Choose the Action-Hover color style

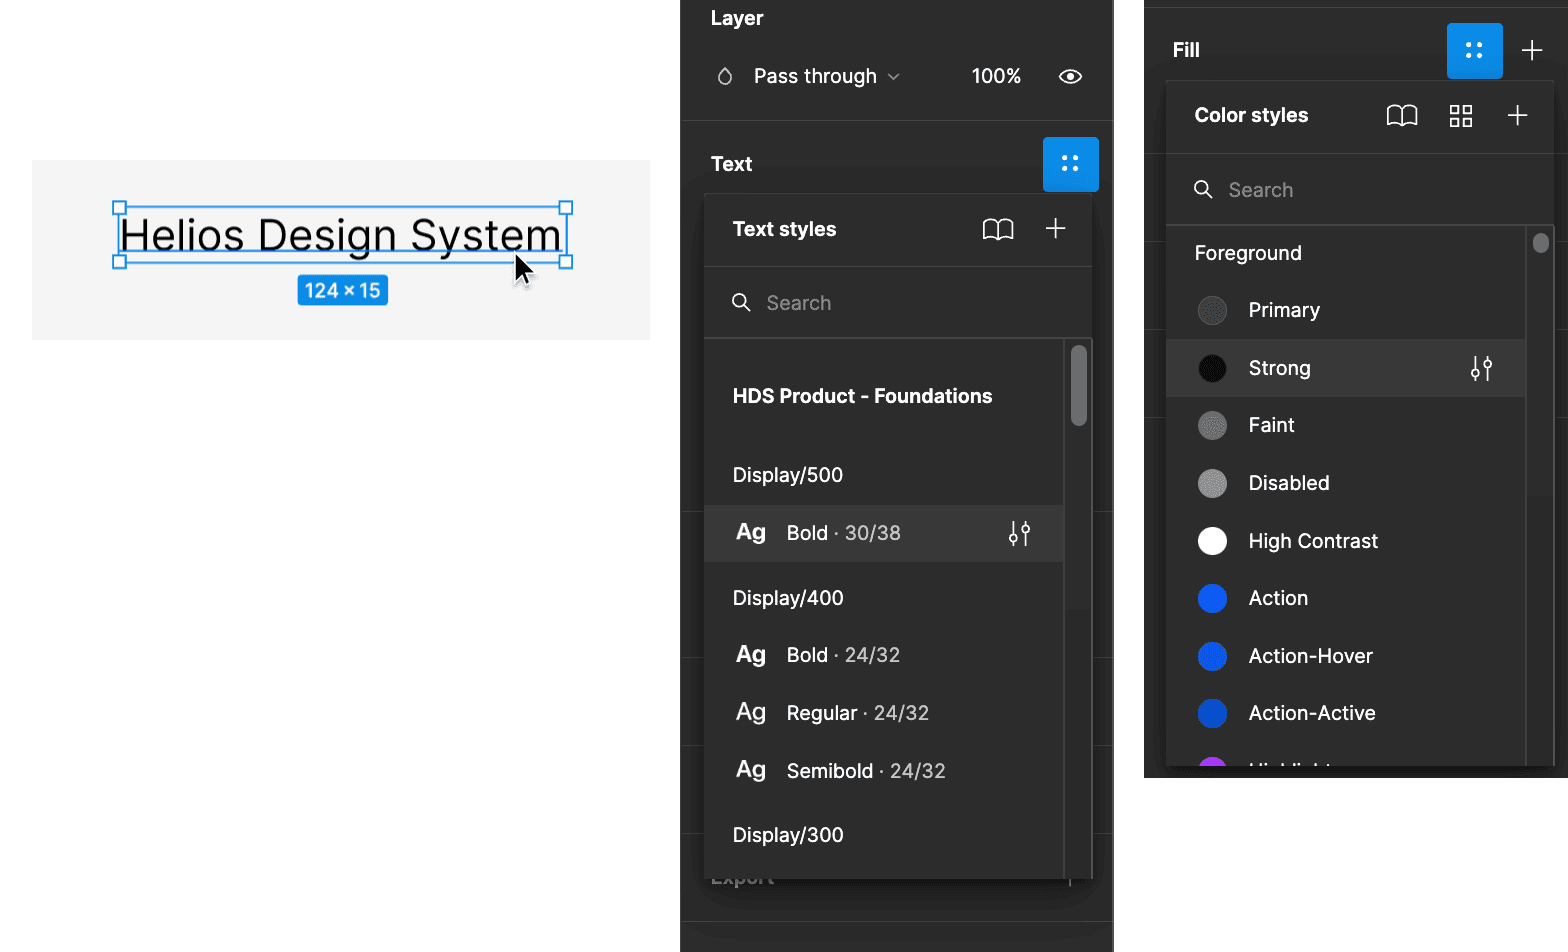tap(1310, 656)
